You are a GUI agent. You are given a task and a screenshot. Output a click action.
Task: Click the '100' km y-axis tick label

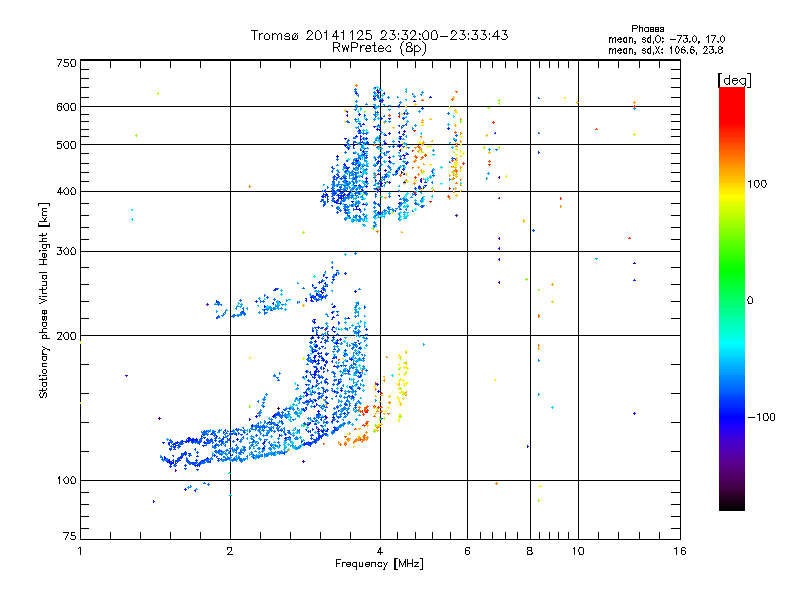point(66,480)
